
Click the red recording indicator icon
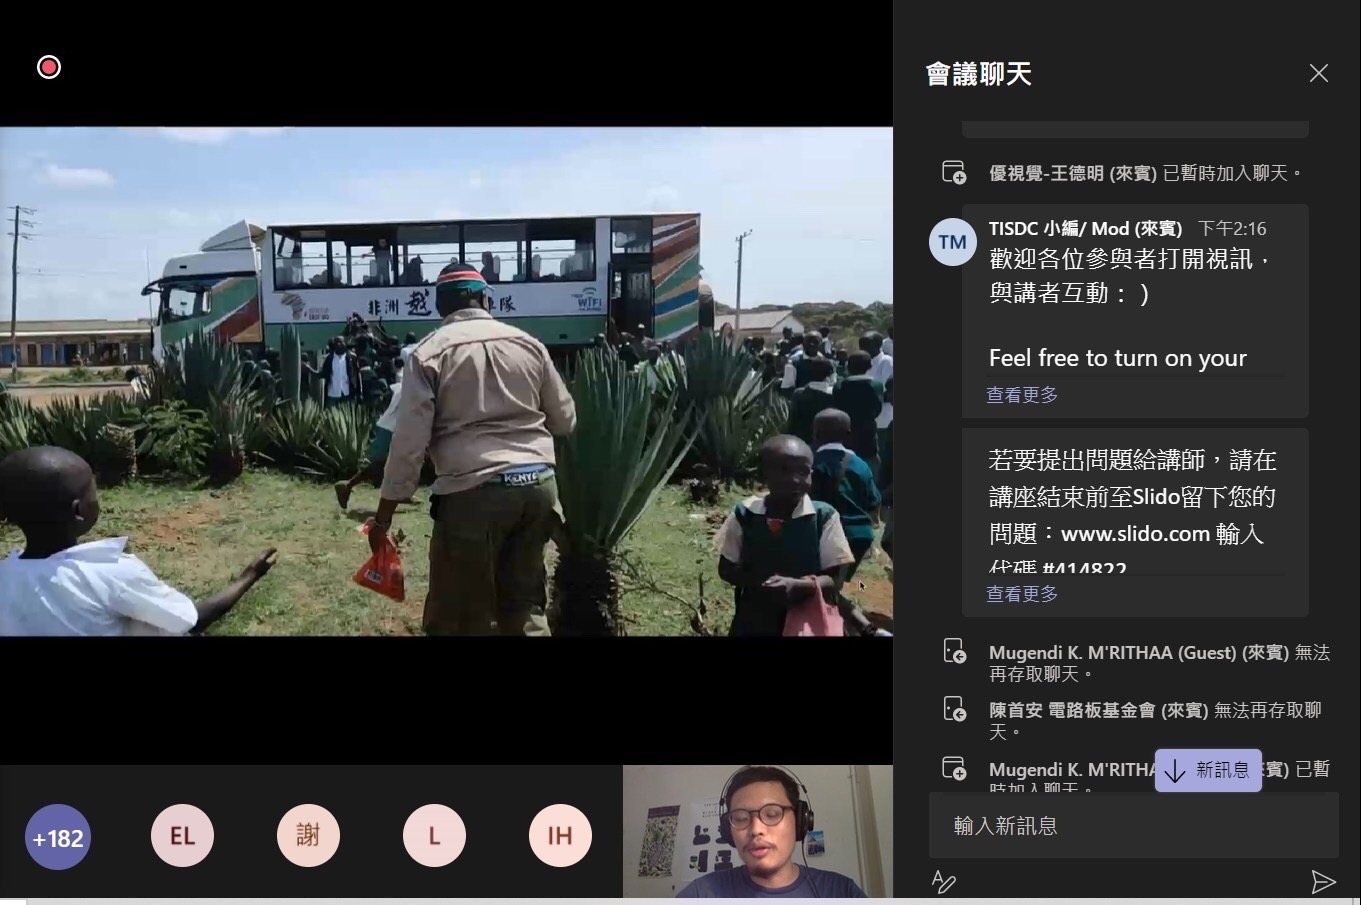coord(48,67)
